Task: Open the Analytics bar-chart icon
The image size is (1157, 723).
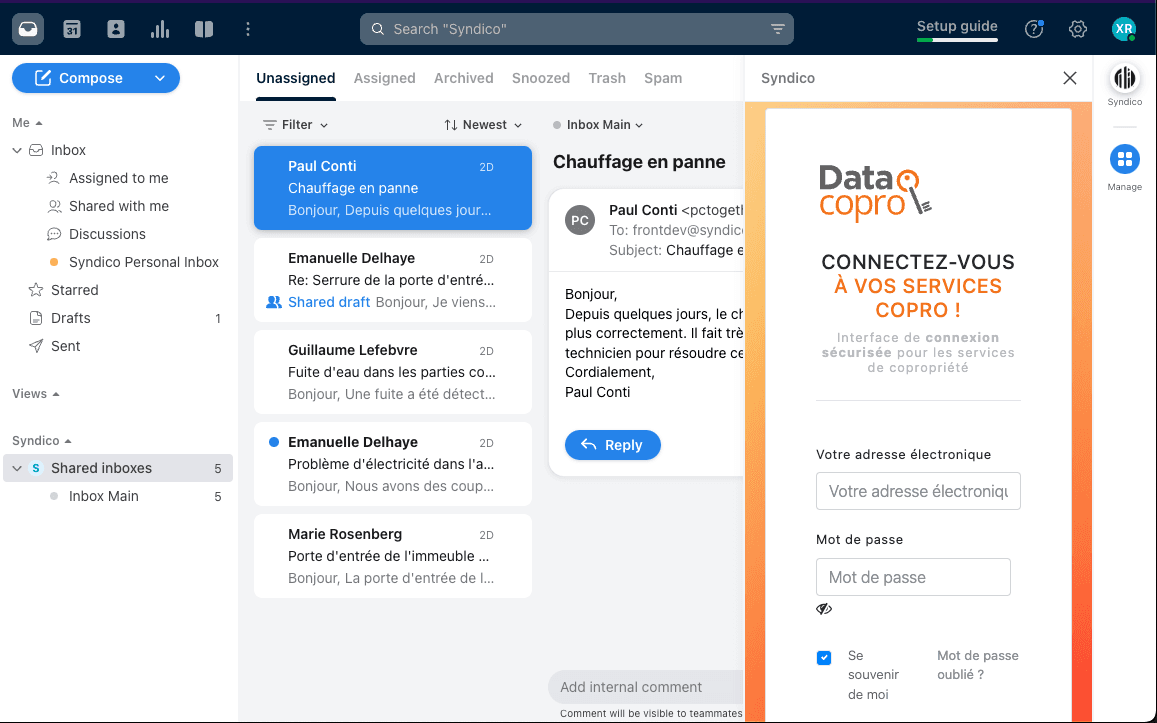Action: [x=159, y=28]
